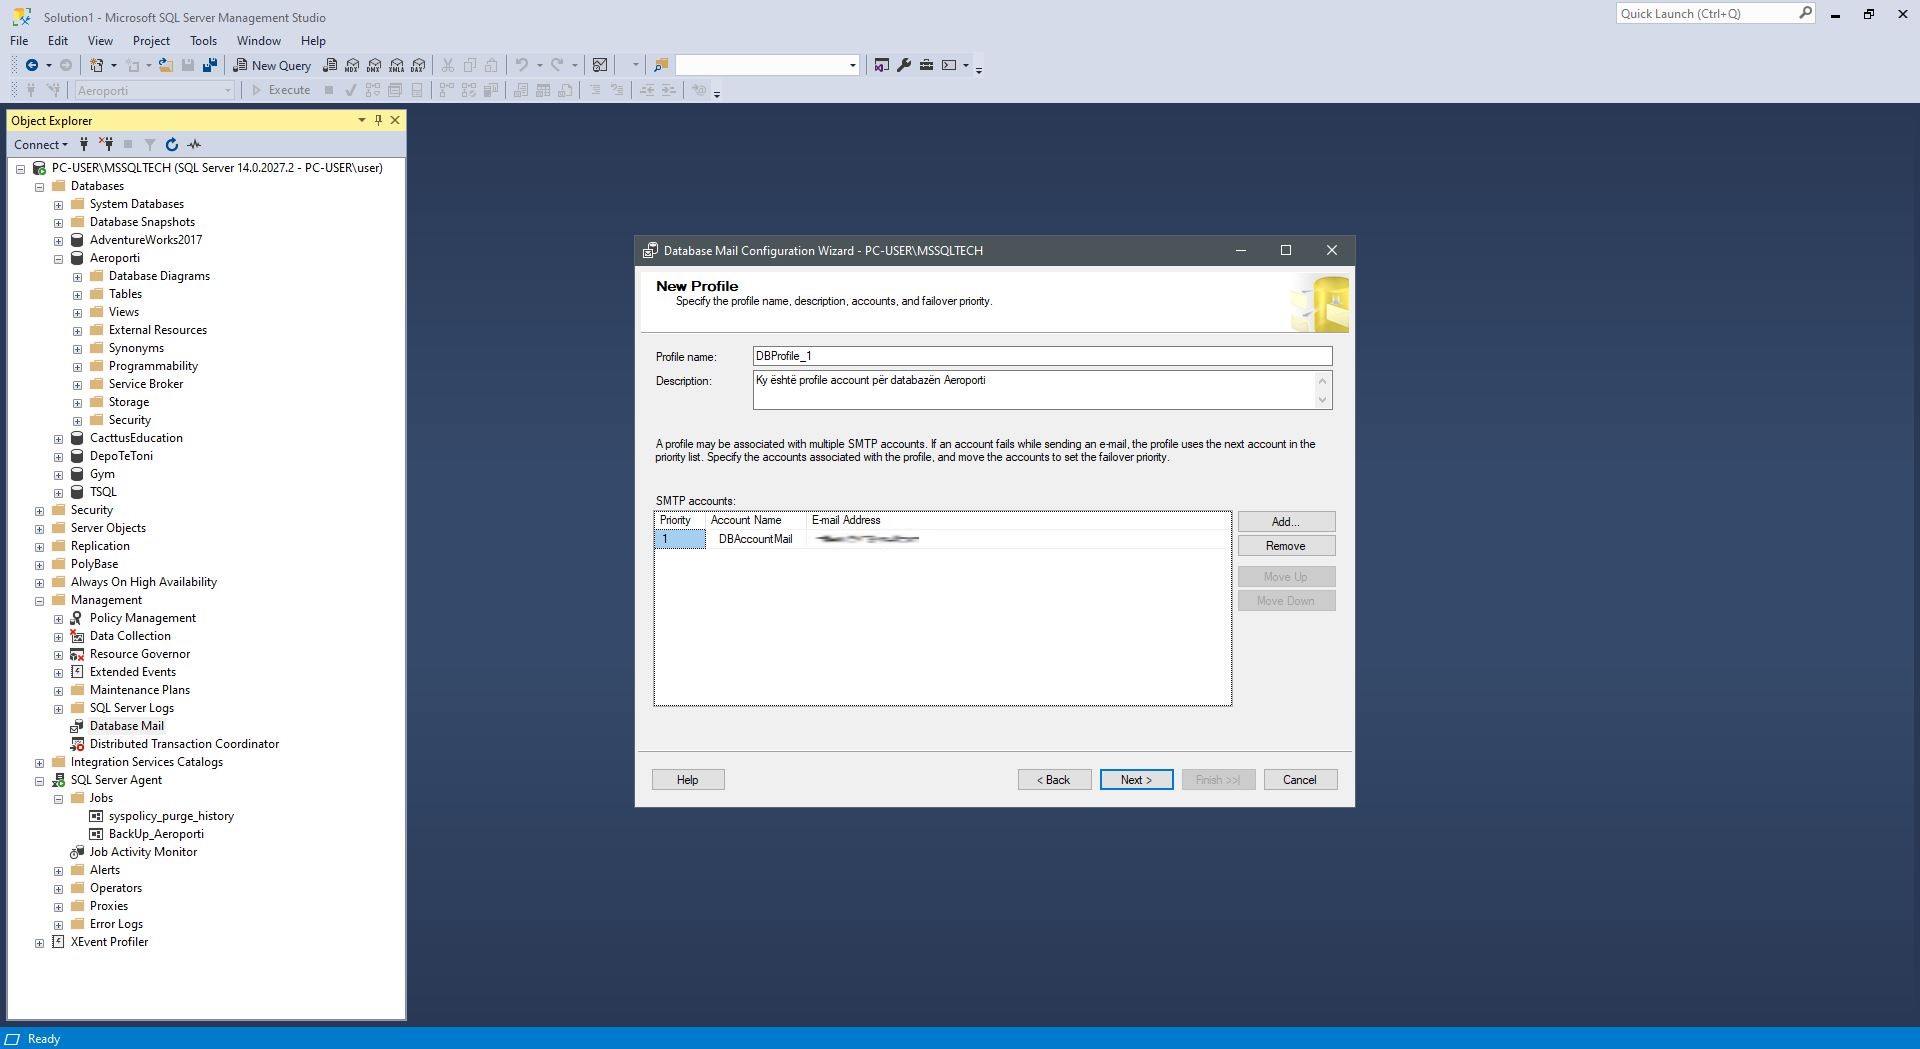Open the Connect dropdown in Object Explorer
The height and width of the screenshot is (1049, 1920).
pyautogui.click(x=41, y=144)
